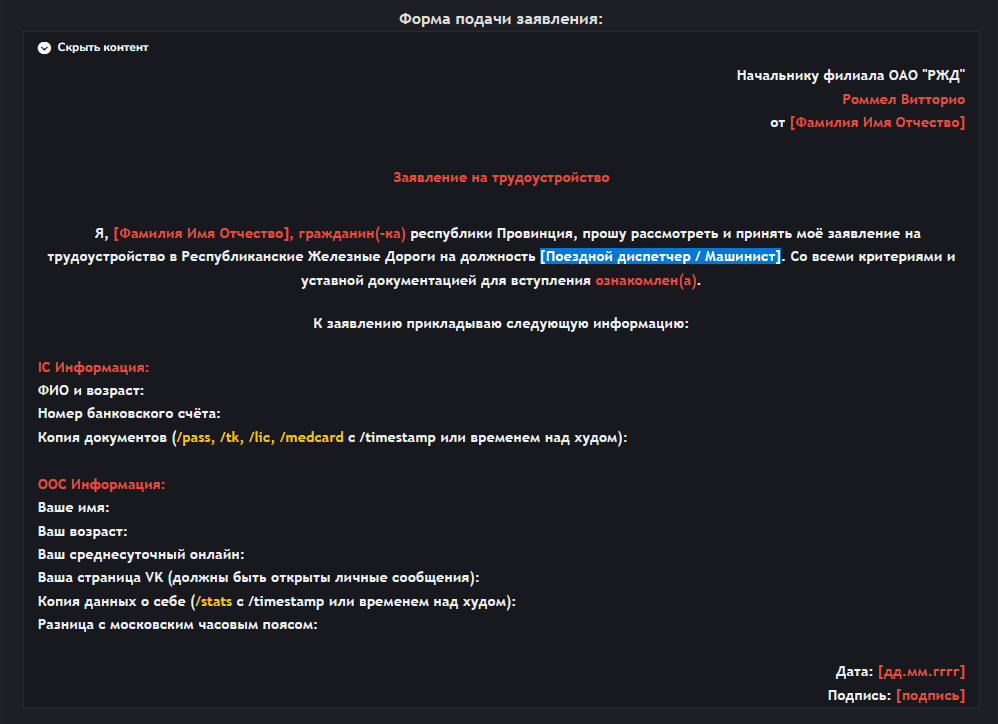
Task: Click 'К заявлению прикладываю следующую информацию:'
Action: 500,324
